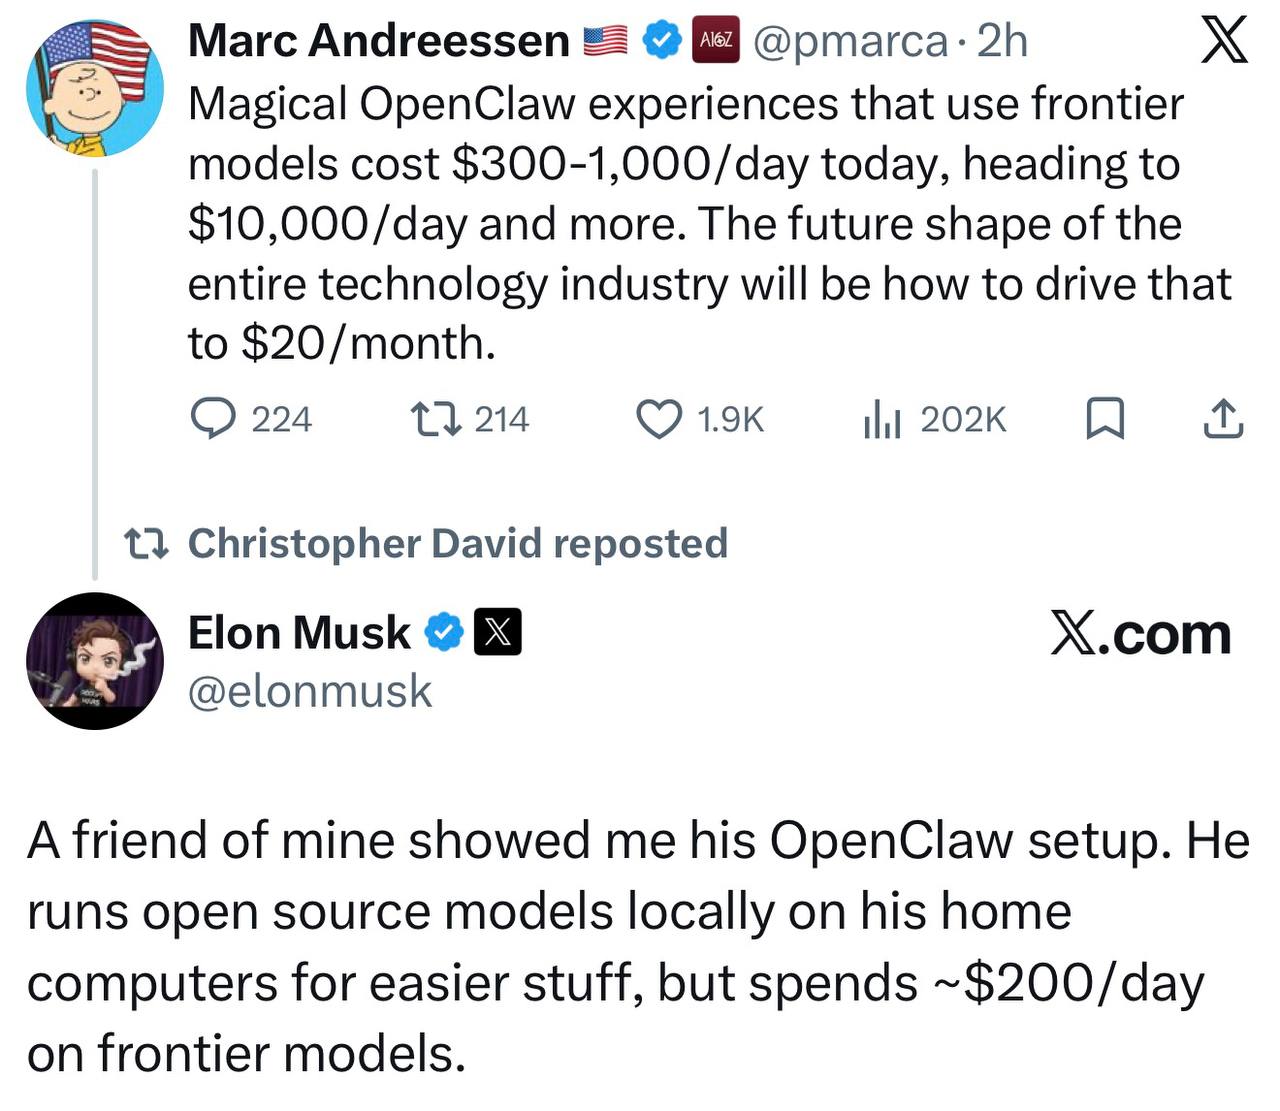
Task: Click the 2h timestamp on the tweet
Action: pyautogui.click(x=1002, y=41)
